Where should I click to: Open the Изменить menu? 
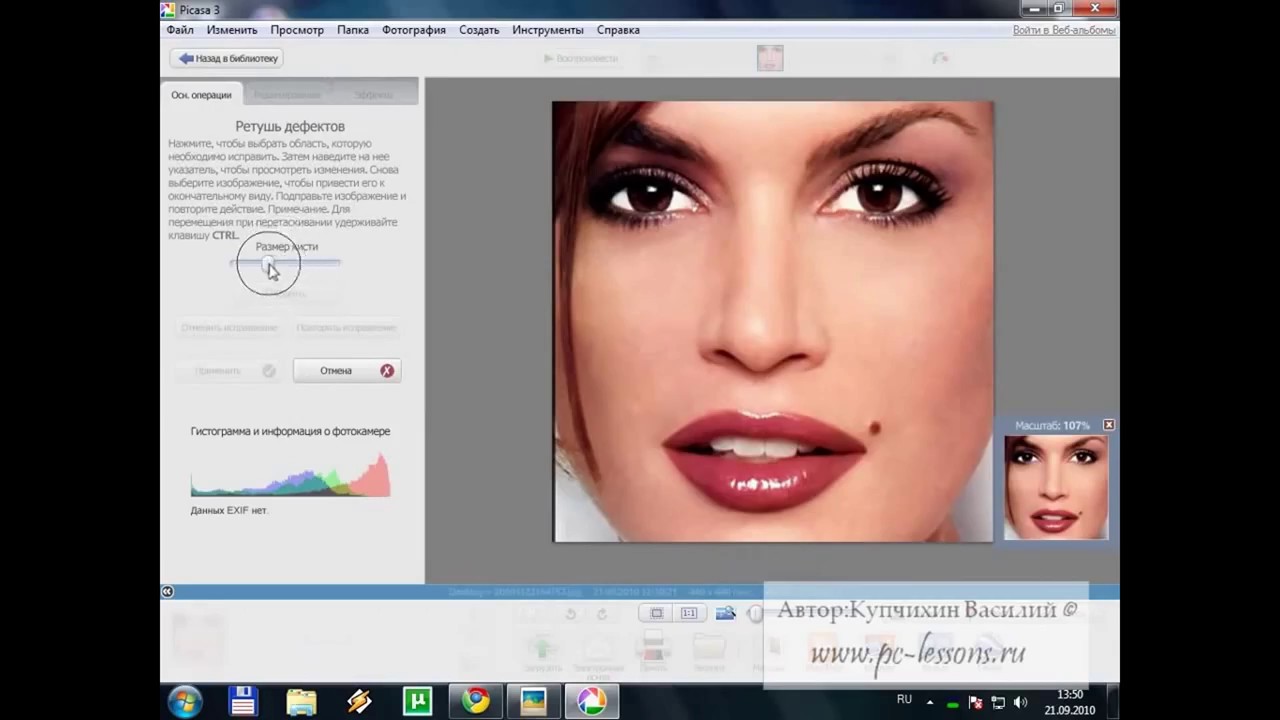pyautogui.click(x=232, y=30)
